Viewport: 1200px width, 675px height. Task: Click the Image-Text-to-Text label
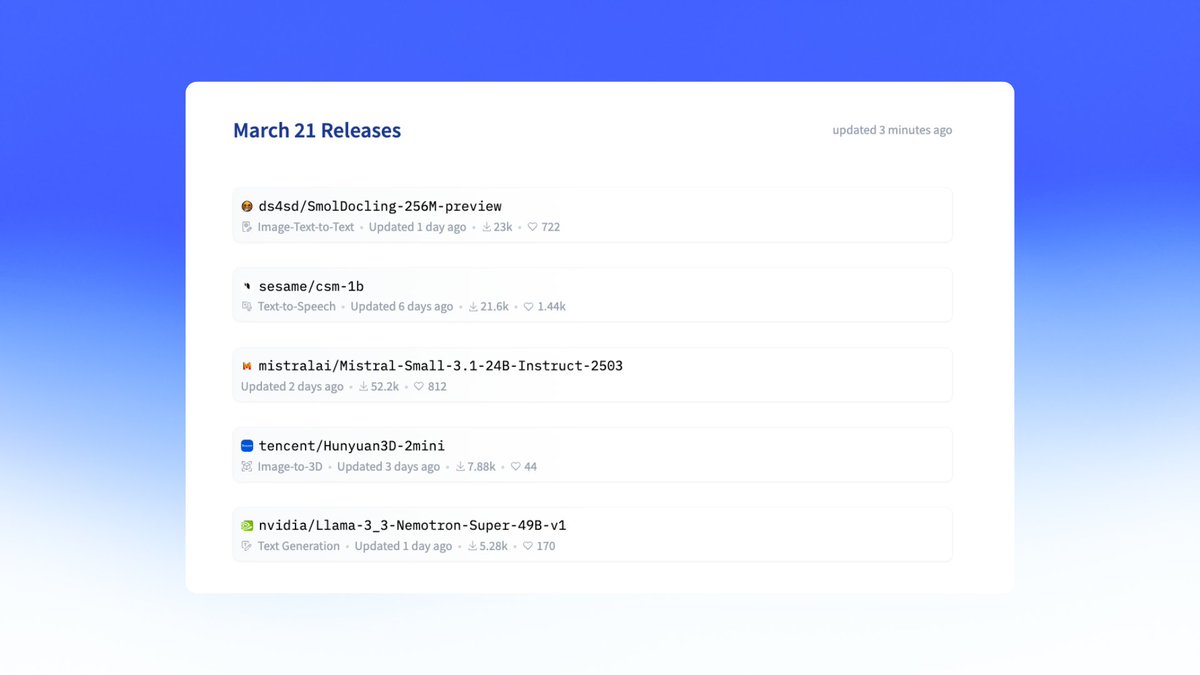pos(306,227)
